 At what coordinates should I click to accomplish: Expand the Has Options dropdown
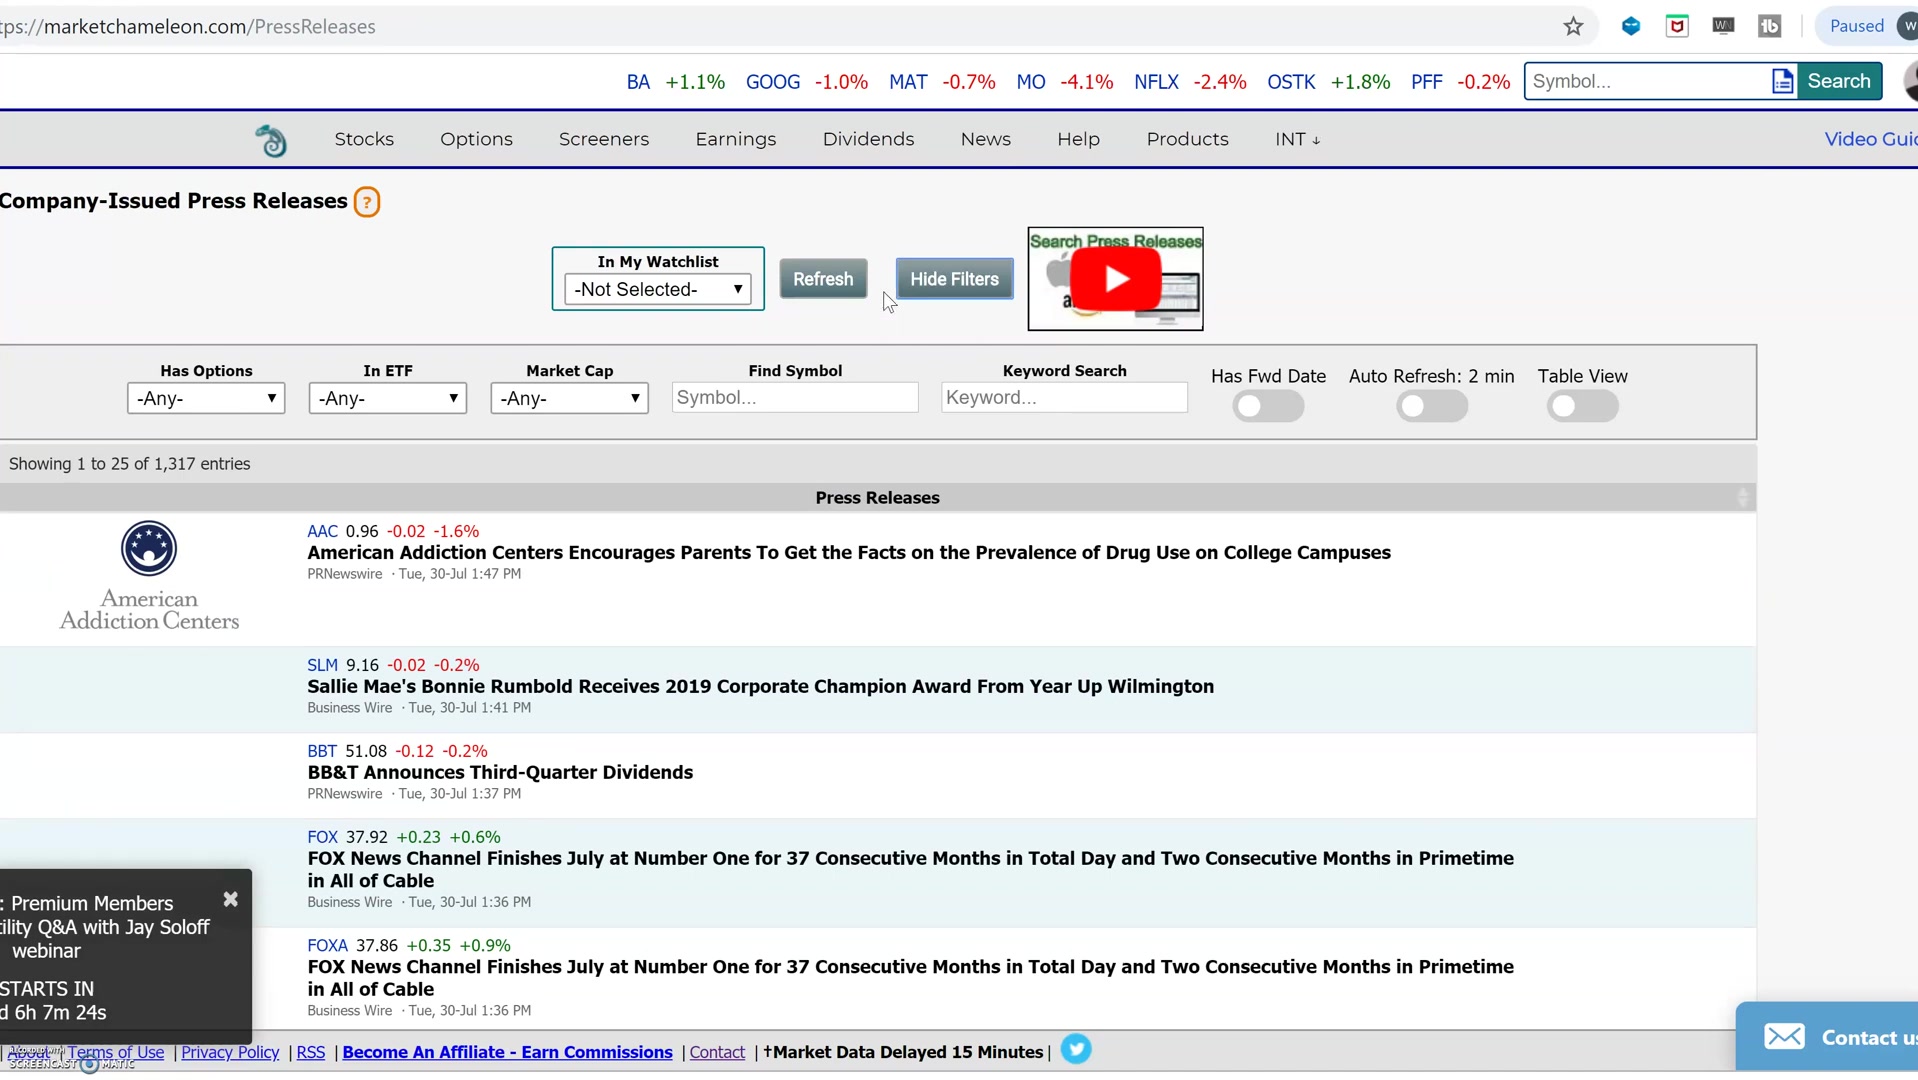206,397
